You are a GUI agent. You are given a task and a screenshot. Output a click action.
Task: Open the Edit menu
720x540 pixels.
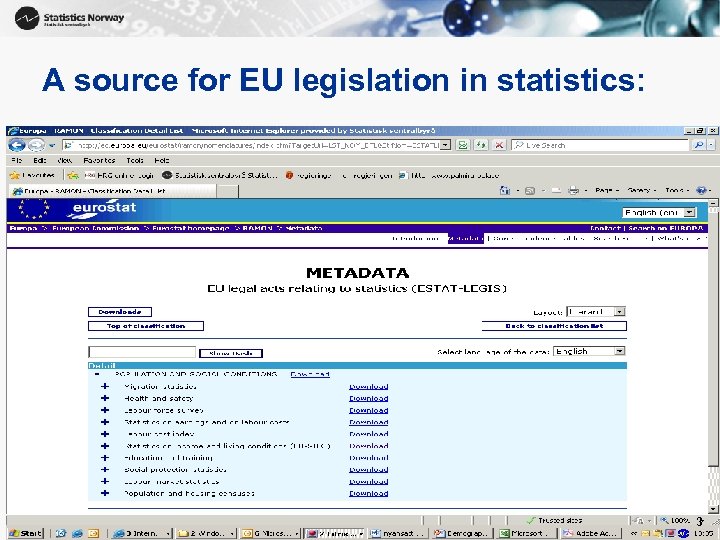(x=39, y=160)
